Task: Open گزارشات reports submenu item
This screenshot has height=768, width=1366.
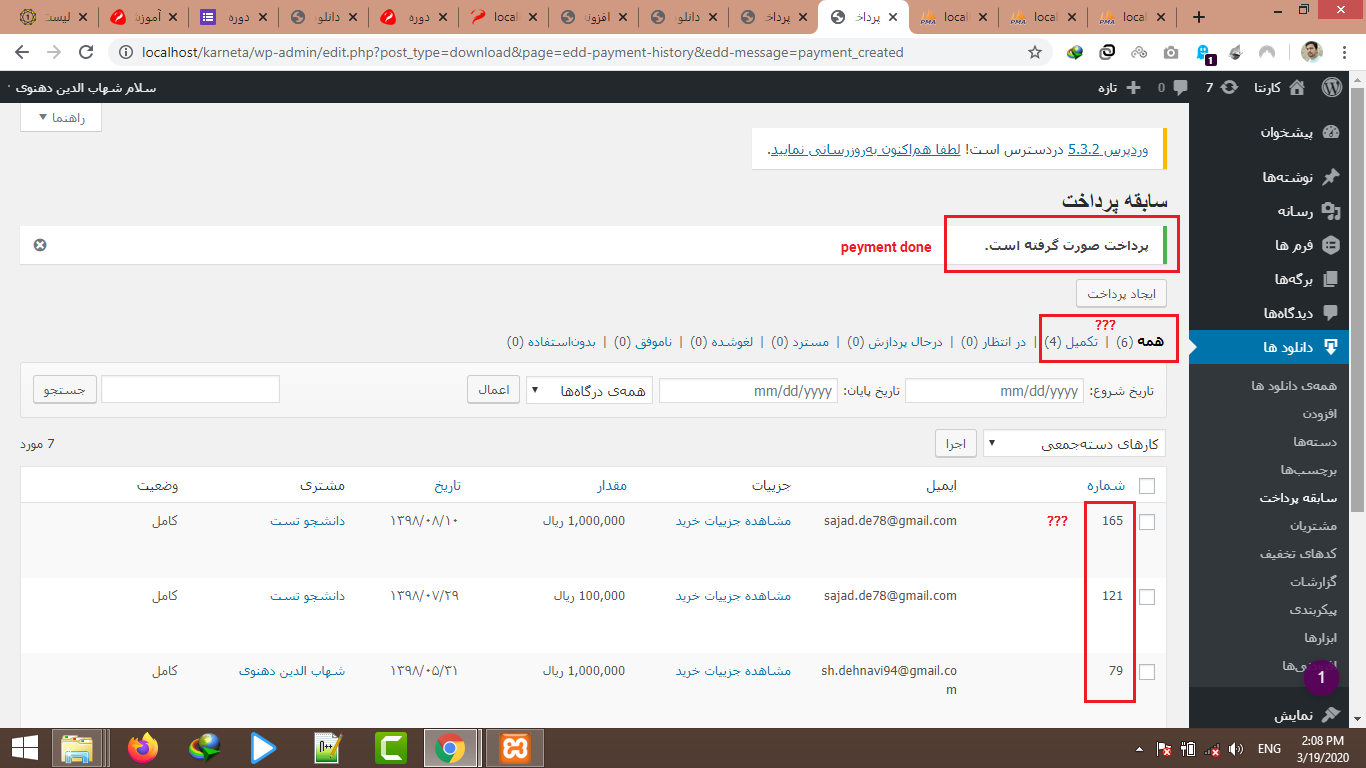Action: click(x=1313, y=581)
